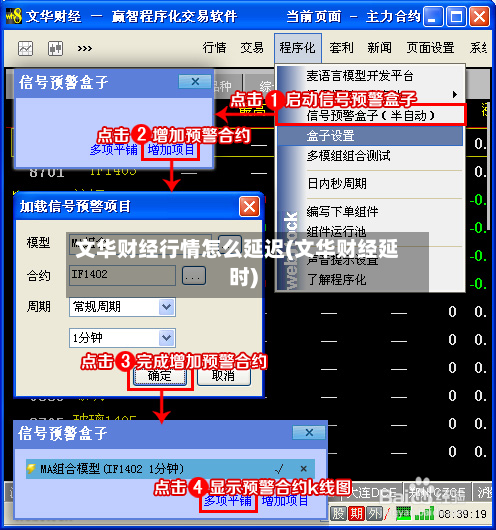Minimize the 文华财经 main window

click(433, 16)
